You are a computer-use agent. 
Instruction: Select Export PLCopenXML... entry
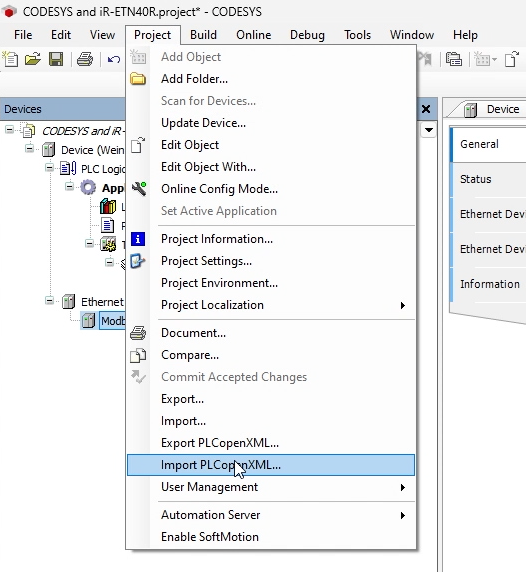click(271, 443)
